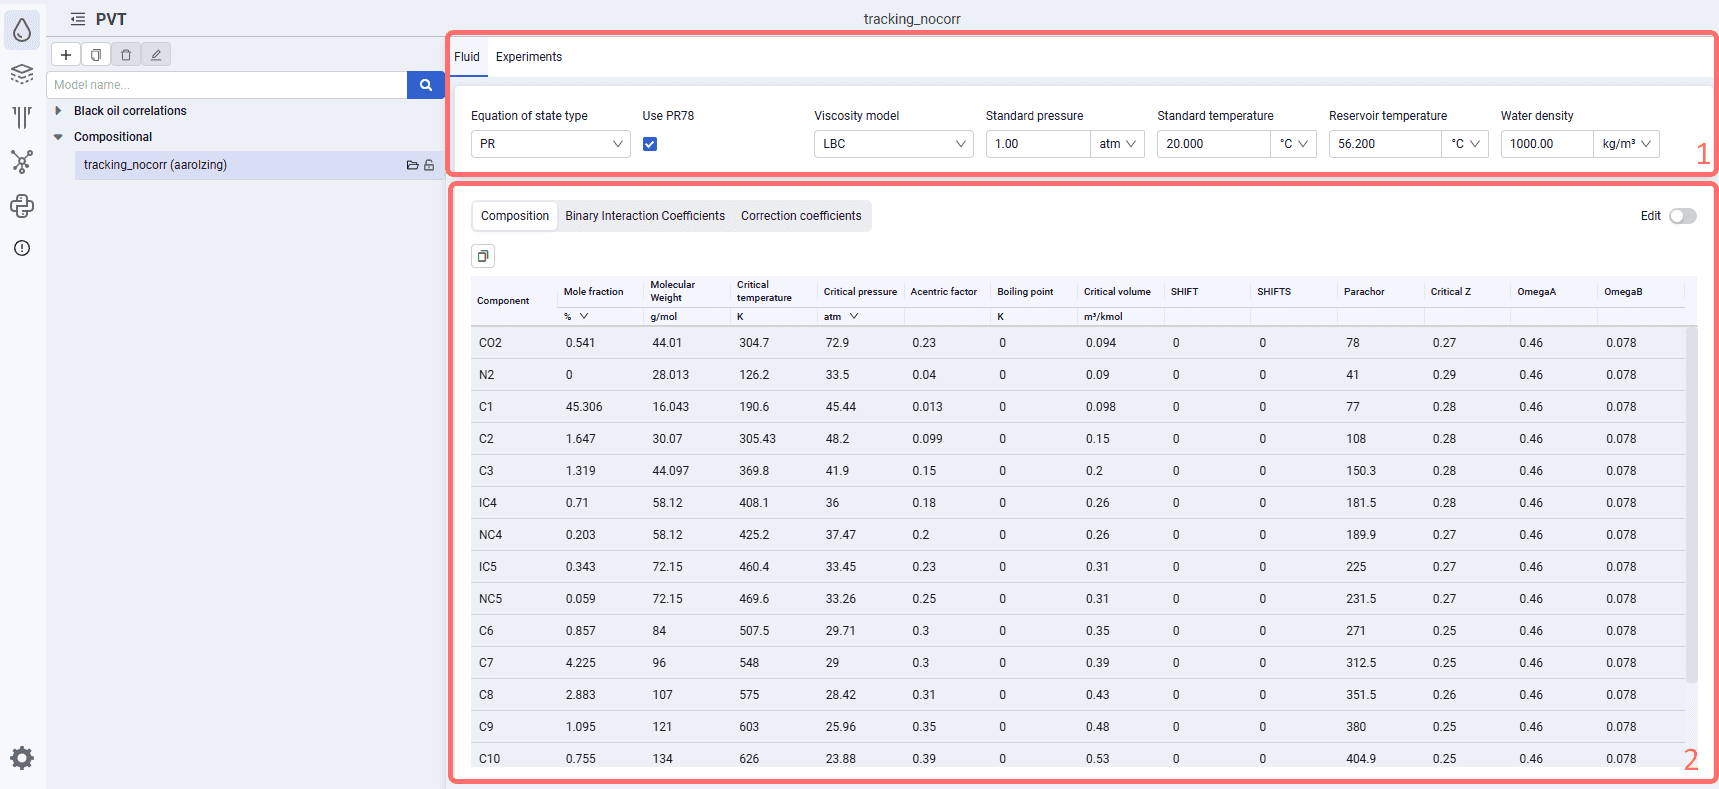The image size is (1719, 789).
Task: Toggle the Use PR78 checkbox
Action: click(650, 144)
